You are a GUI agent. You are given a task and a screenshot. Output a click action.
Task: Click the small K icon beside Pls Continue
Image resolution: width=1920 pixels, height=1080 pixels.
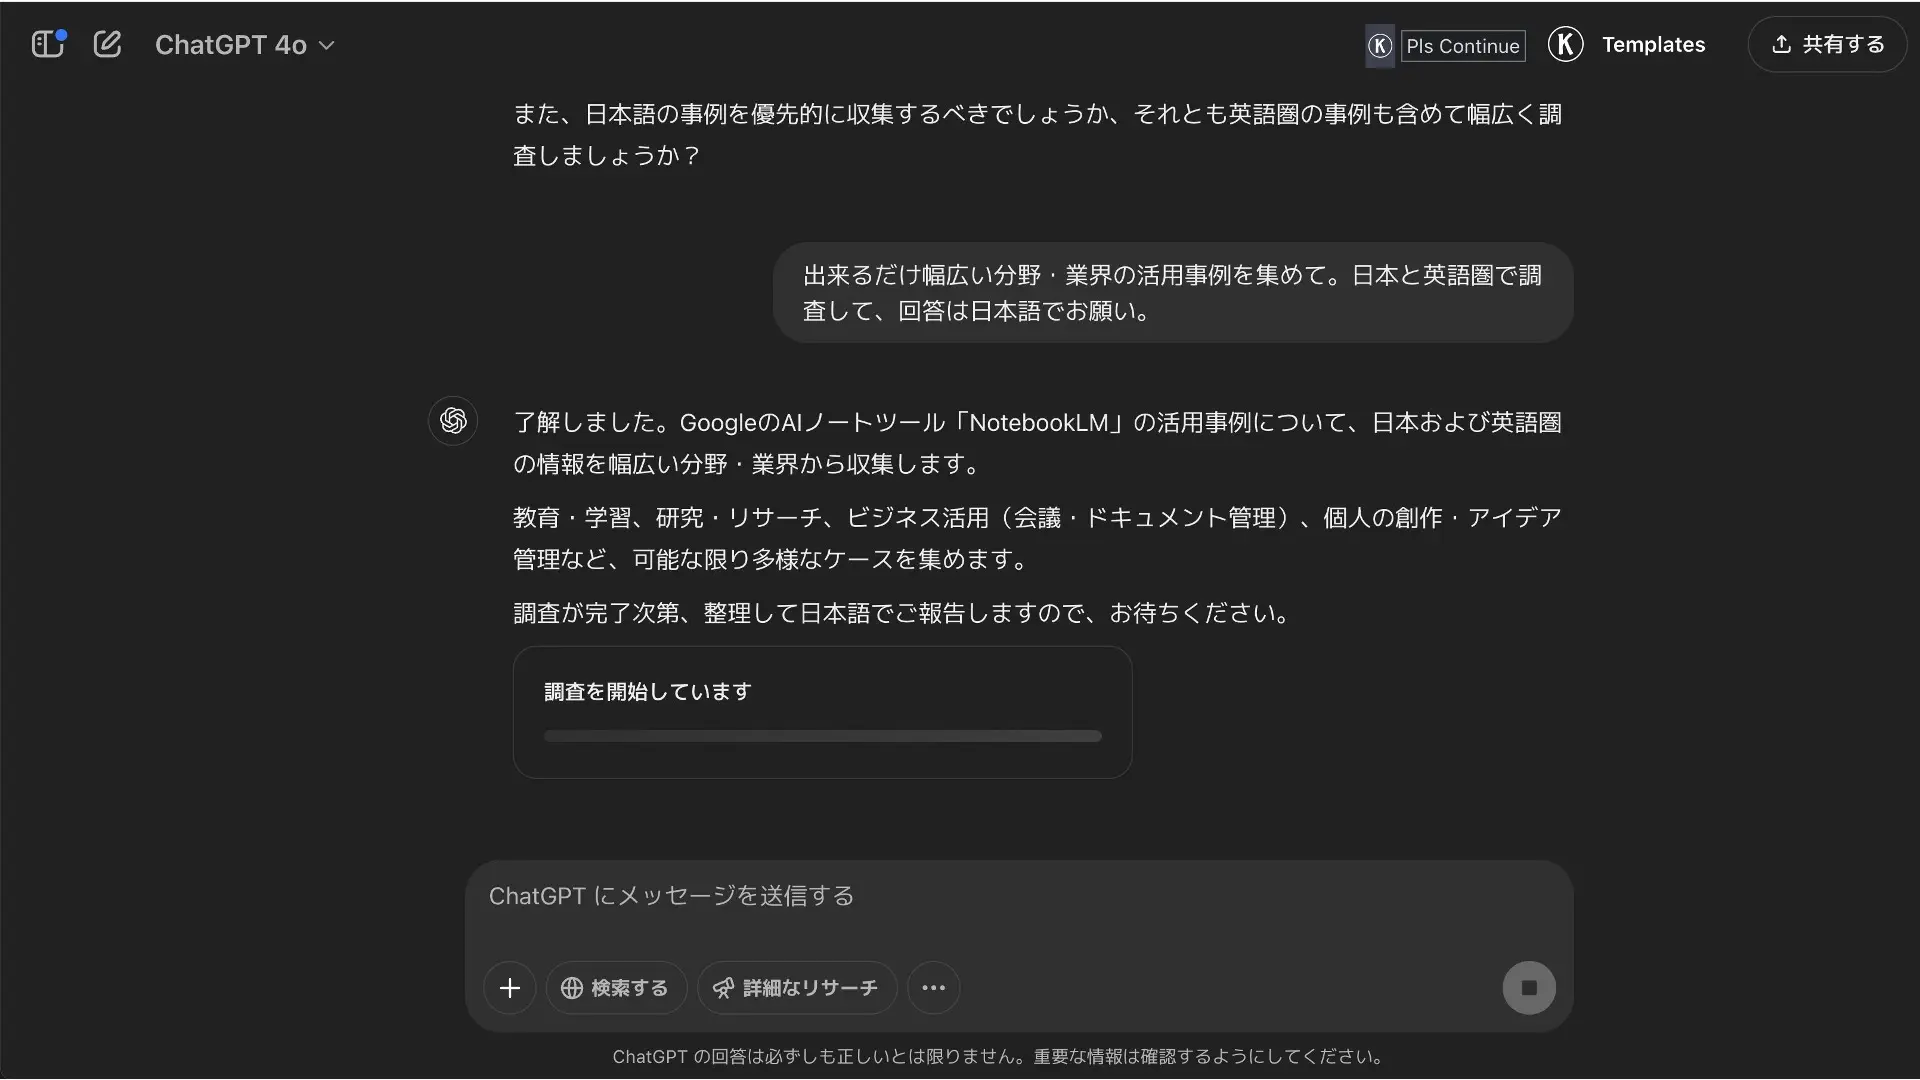pyautogui.click(x=1380, y=46)
